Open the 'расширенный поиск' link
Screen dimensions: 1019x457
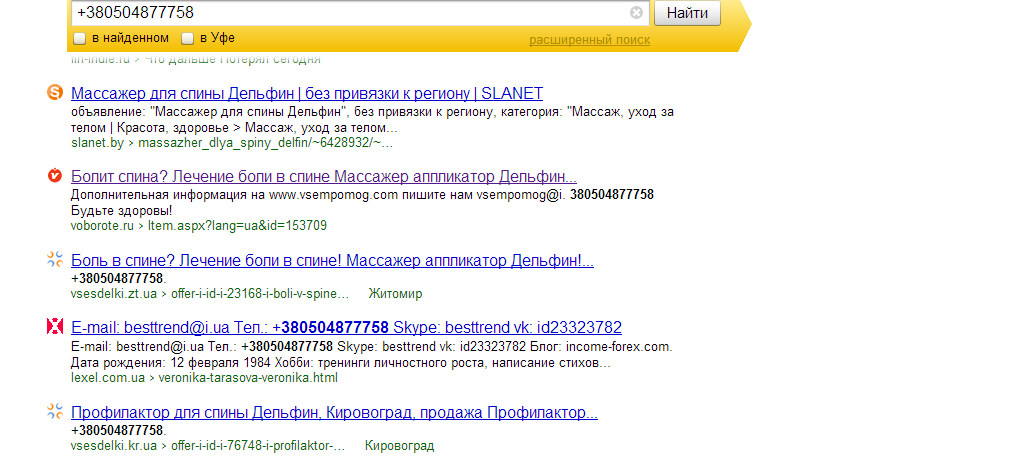[x=589, y=40]
